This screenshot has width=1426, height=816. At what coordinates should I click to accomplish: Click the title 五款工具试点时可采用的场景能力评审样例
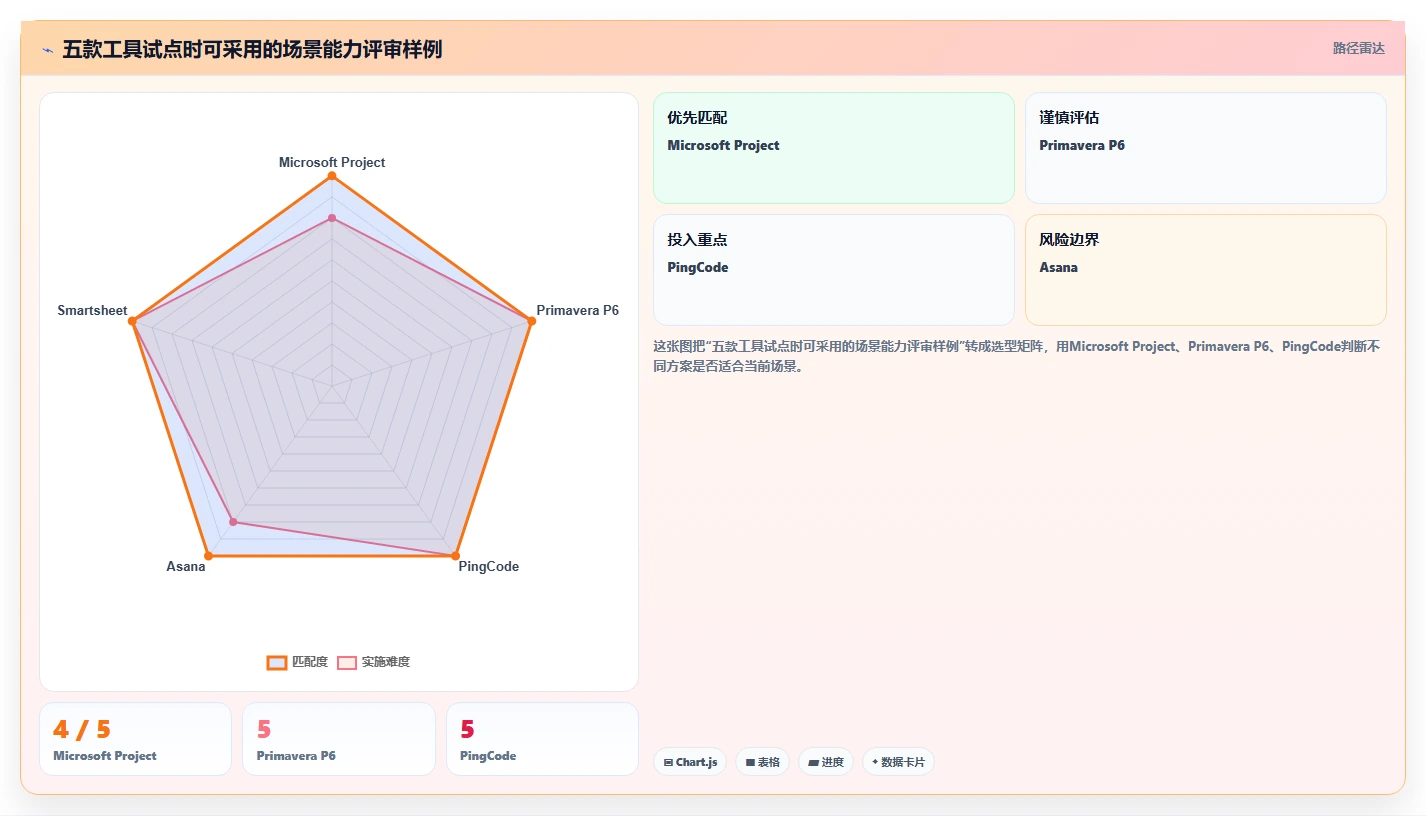click(x=252, y=49)
